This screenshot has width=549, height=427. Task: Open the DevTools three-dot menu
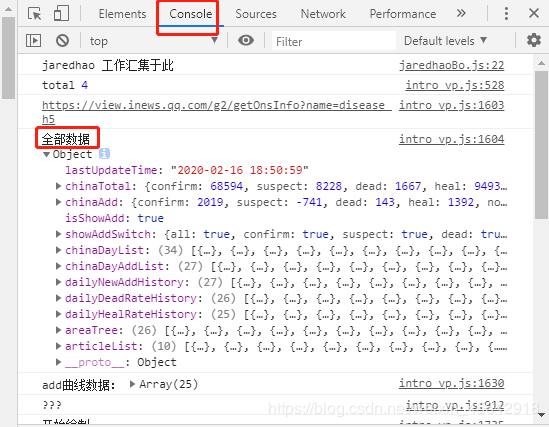506,14
